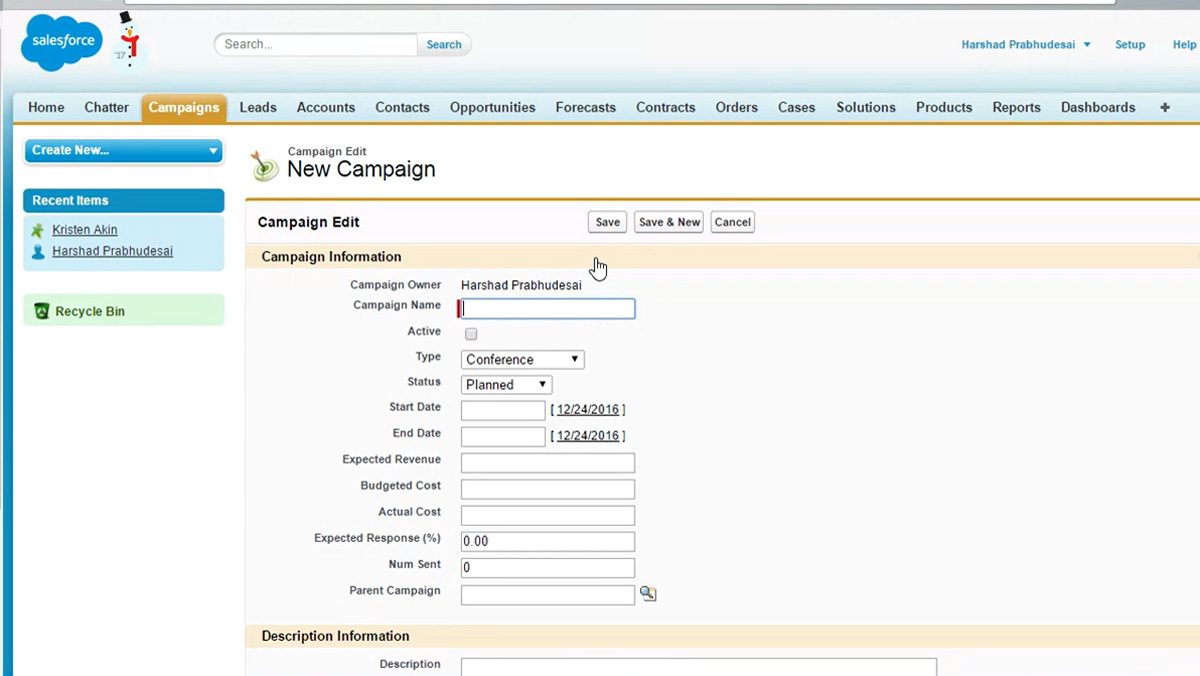Image resolution: width=1200 pixels, height=676 pixels.
Task: Open the Parent Campaign lookup magnifier
Action: [x=648, y=593]
